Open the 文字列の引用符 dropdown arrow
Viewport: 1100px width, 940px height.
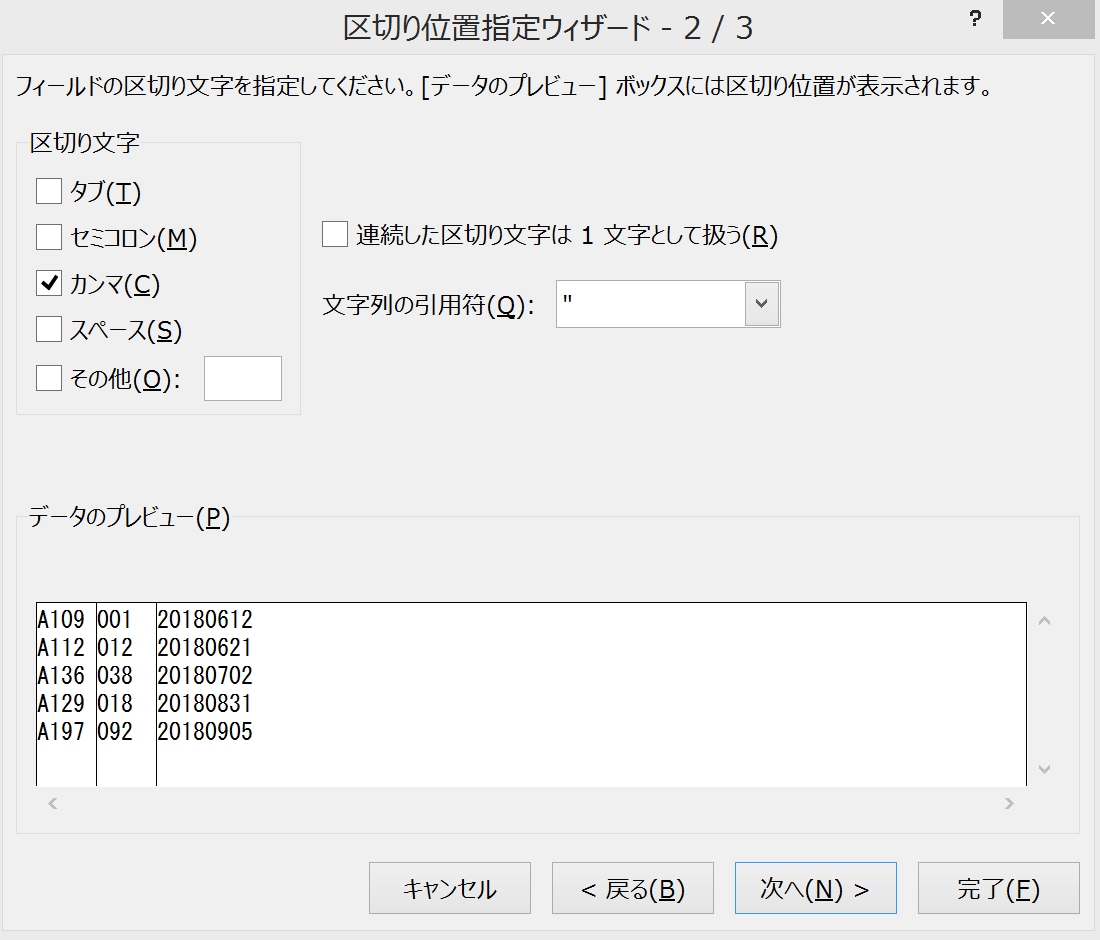(762, 304)
